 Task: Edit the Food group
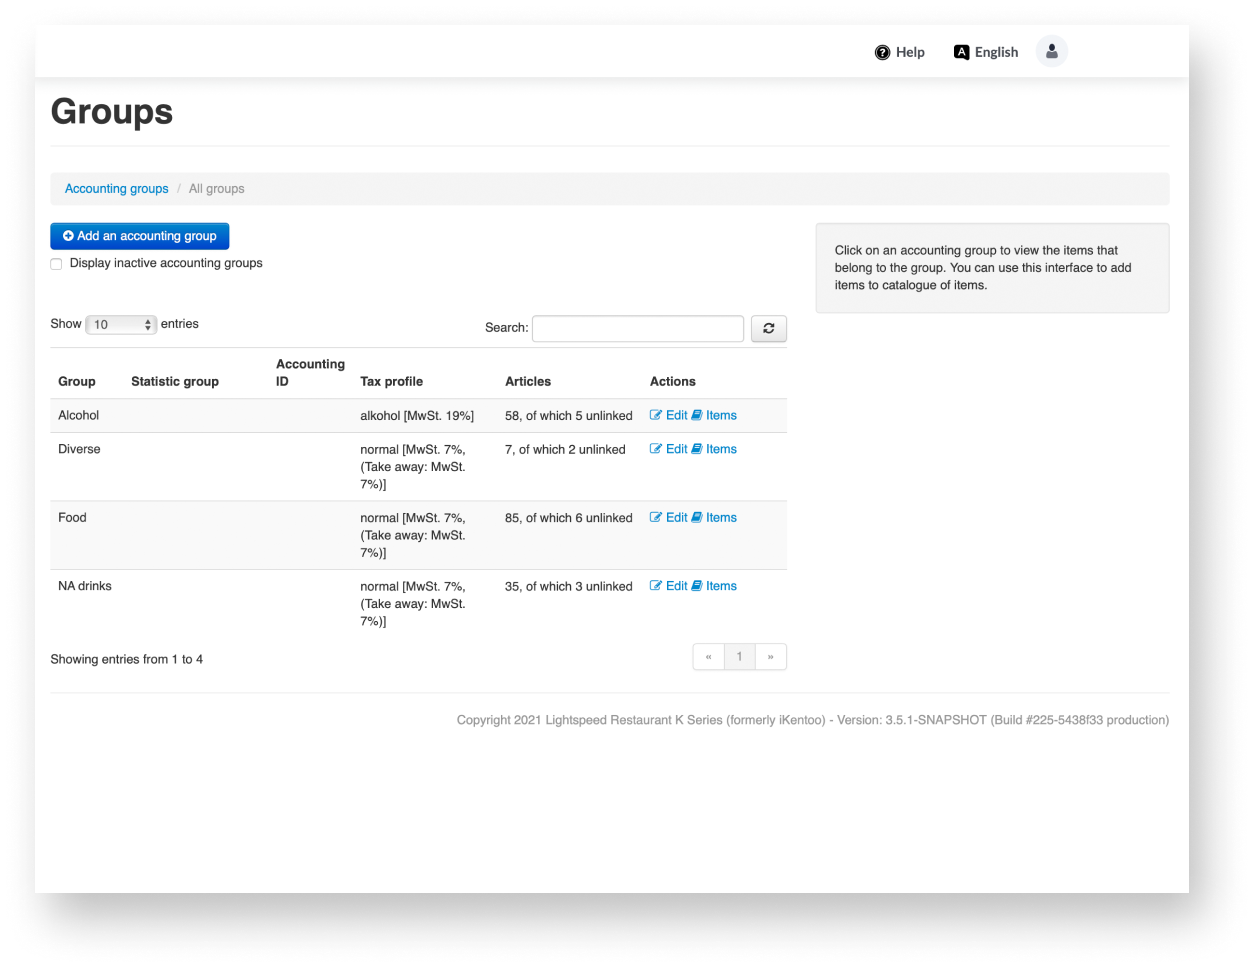[x=669, y=517]
